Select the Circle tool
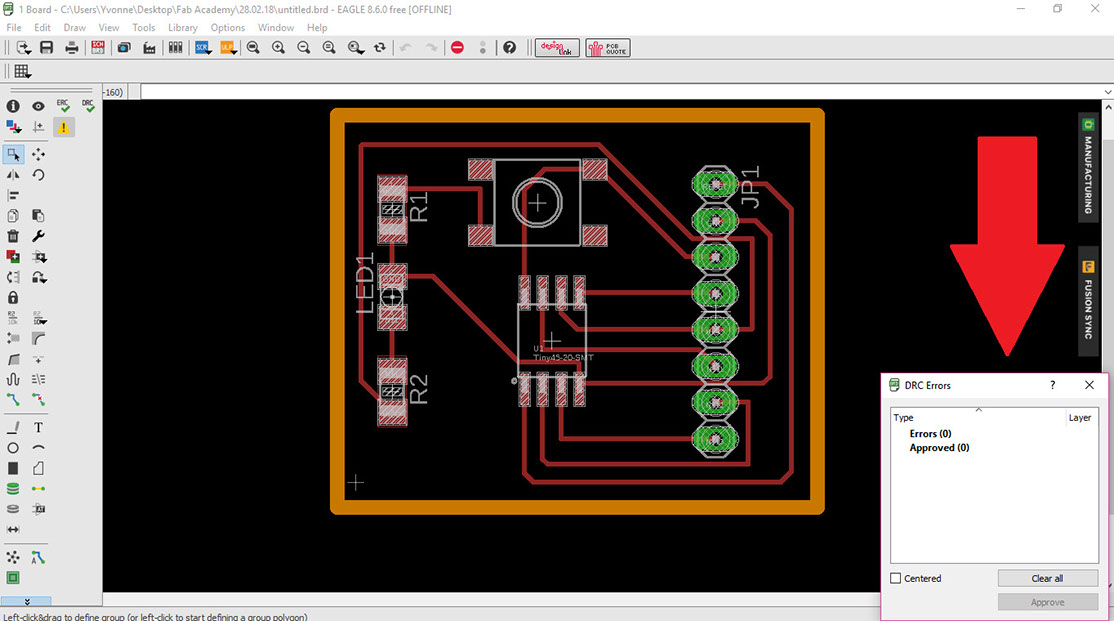 click(x=13, y=448)
